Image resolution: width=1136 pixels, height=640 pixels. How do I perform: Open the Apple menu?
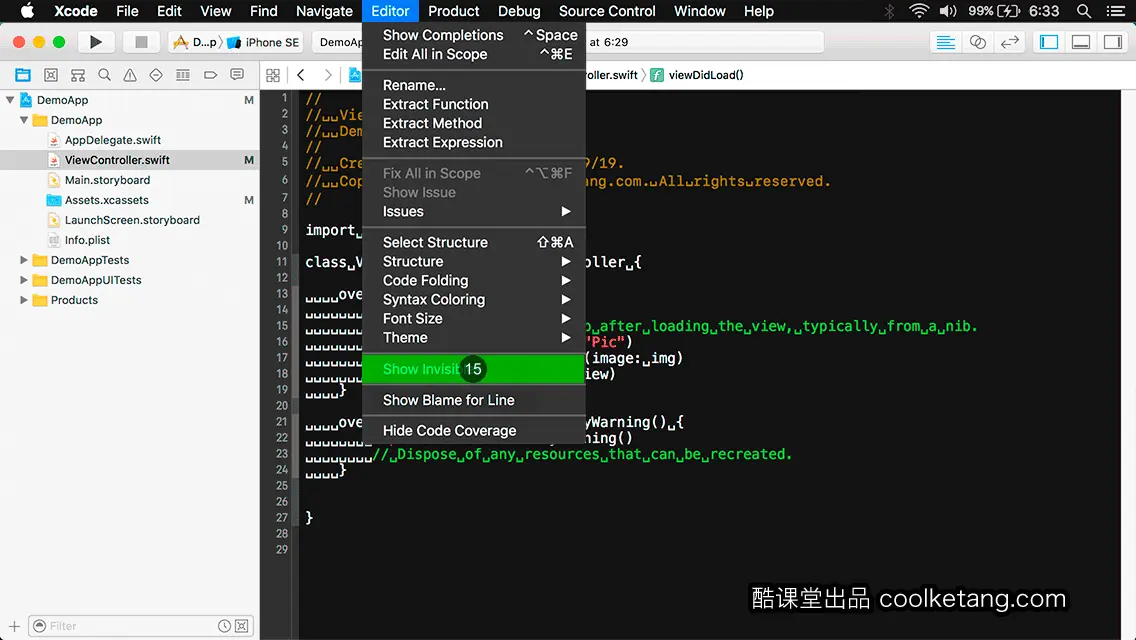[x=27, y=11]
